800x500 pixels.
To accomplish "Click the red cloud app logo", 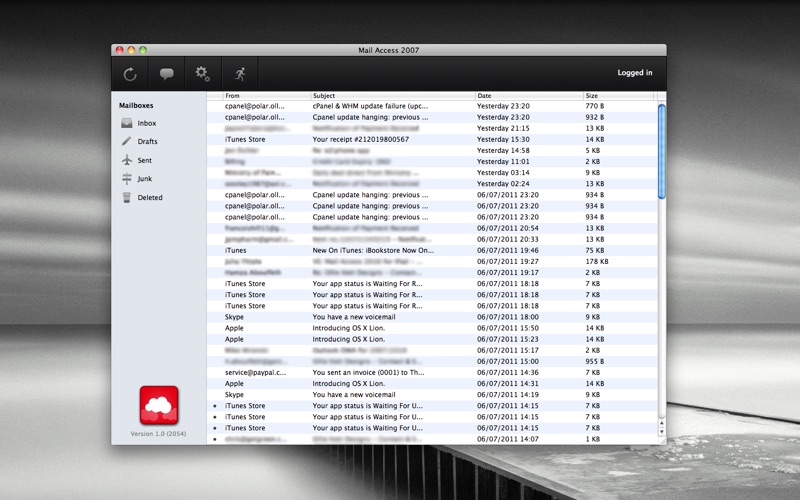I will point(159,405).
